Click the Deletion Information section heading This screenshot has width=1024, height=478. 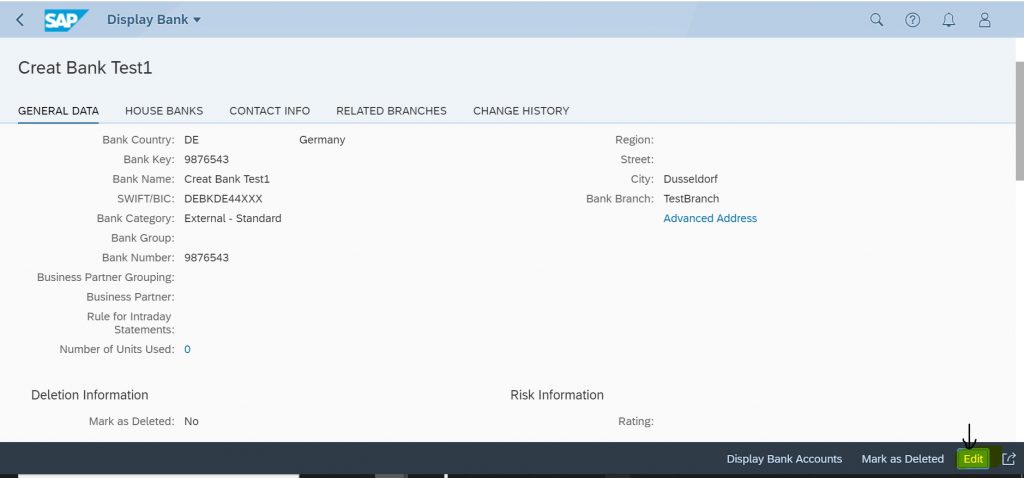89,395
